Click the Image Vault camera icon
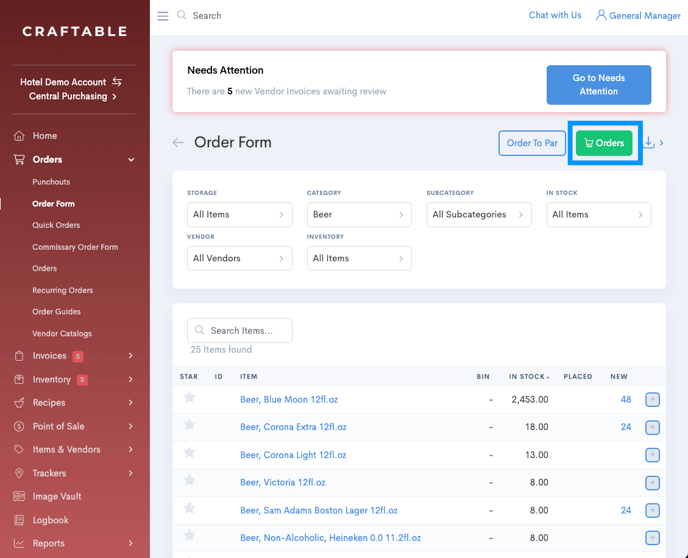 19,496
